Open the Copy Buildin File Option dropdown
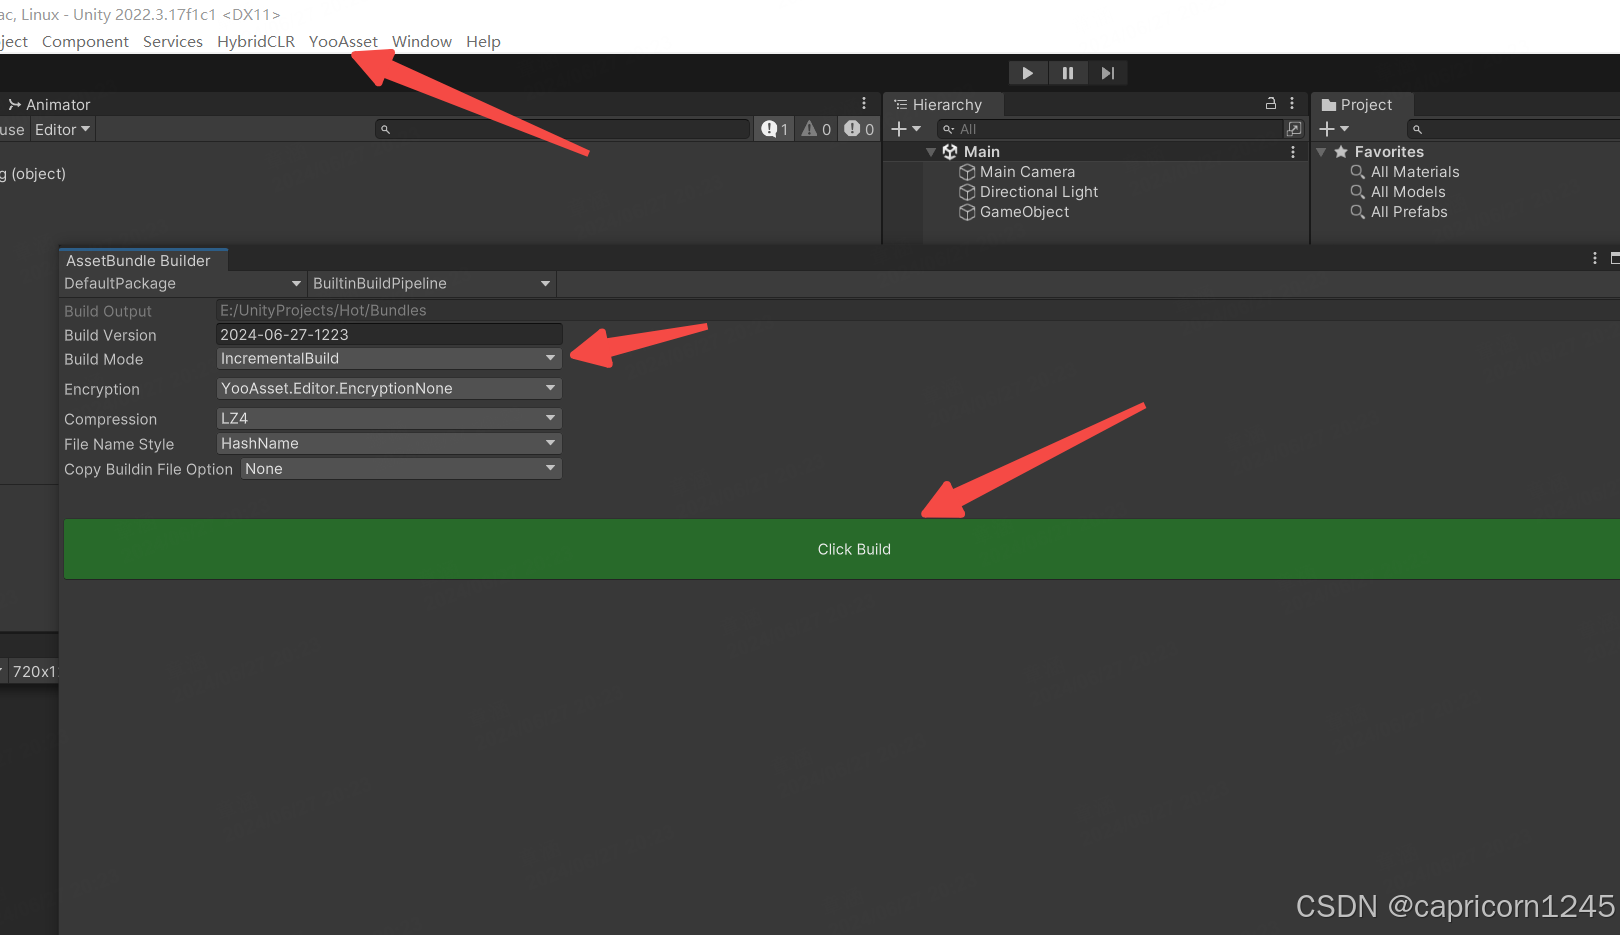1620x935 pixels. tap(401, 469)
